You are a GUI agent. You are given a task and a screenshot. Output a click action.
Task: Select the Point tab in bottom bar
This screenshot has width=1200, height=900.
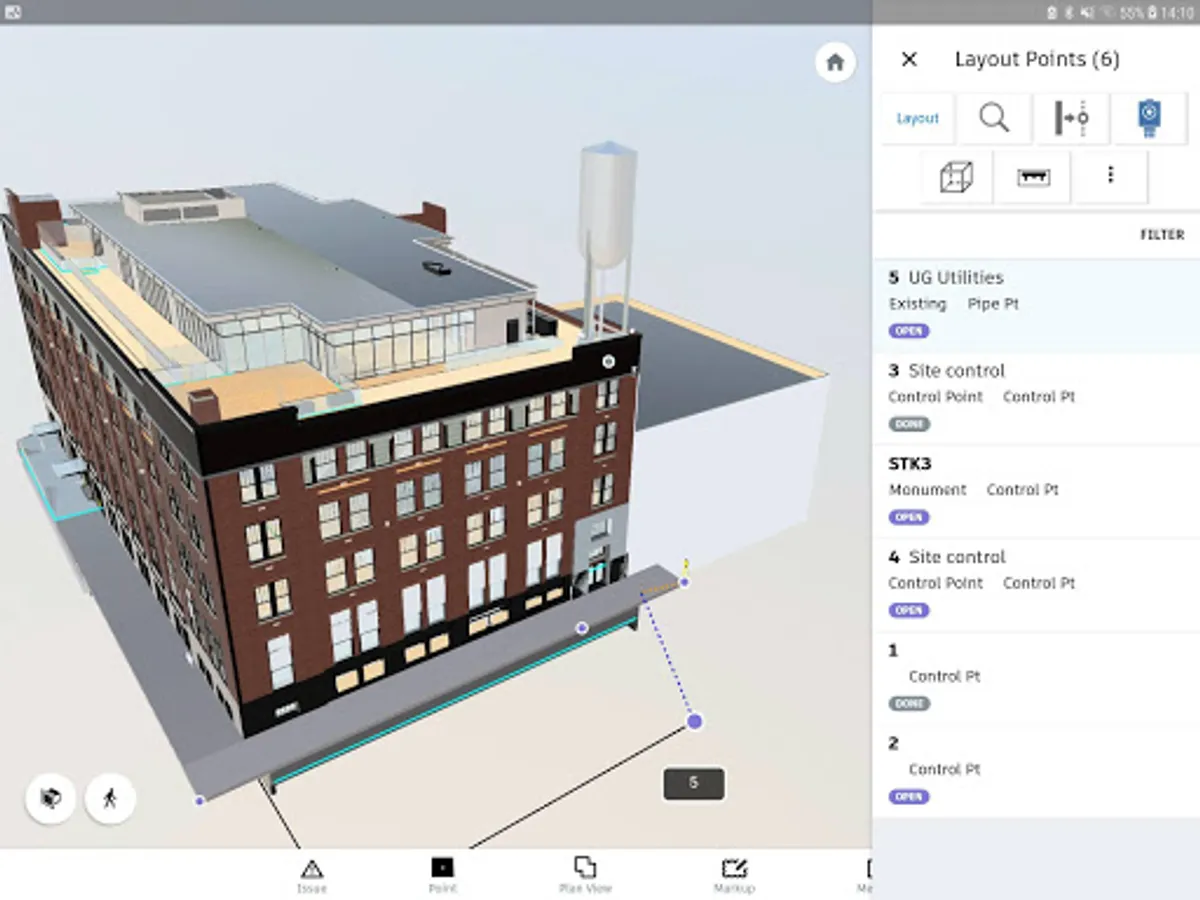pos(442,875)
